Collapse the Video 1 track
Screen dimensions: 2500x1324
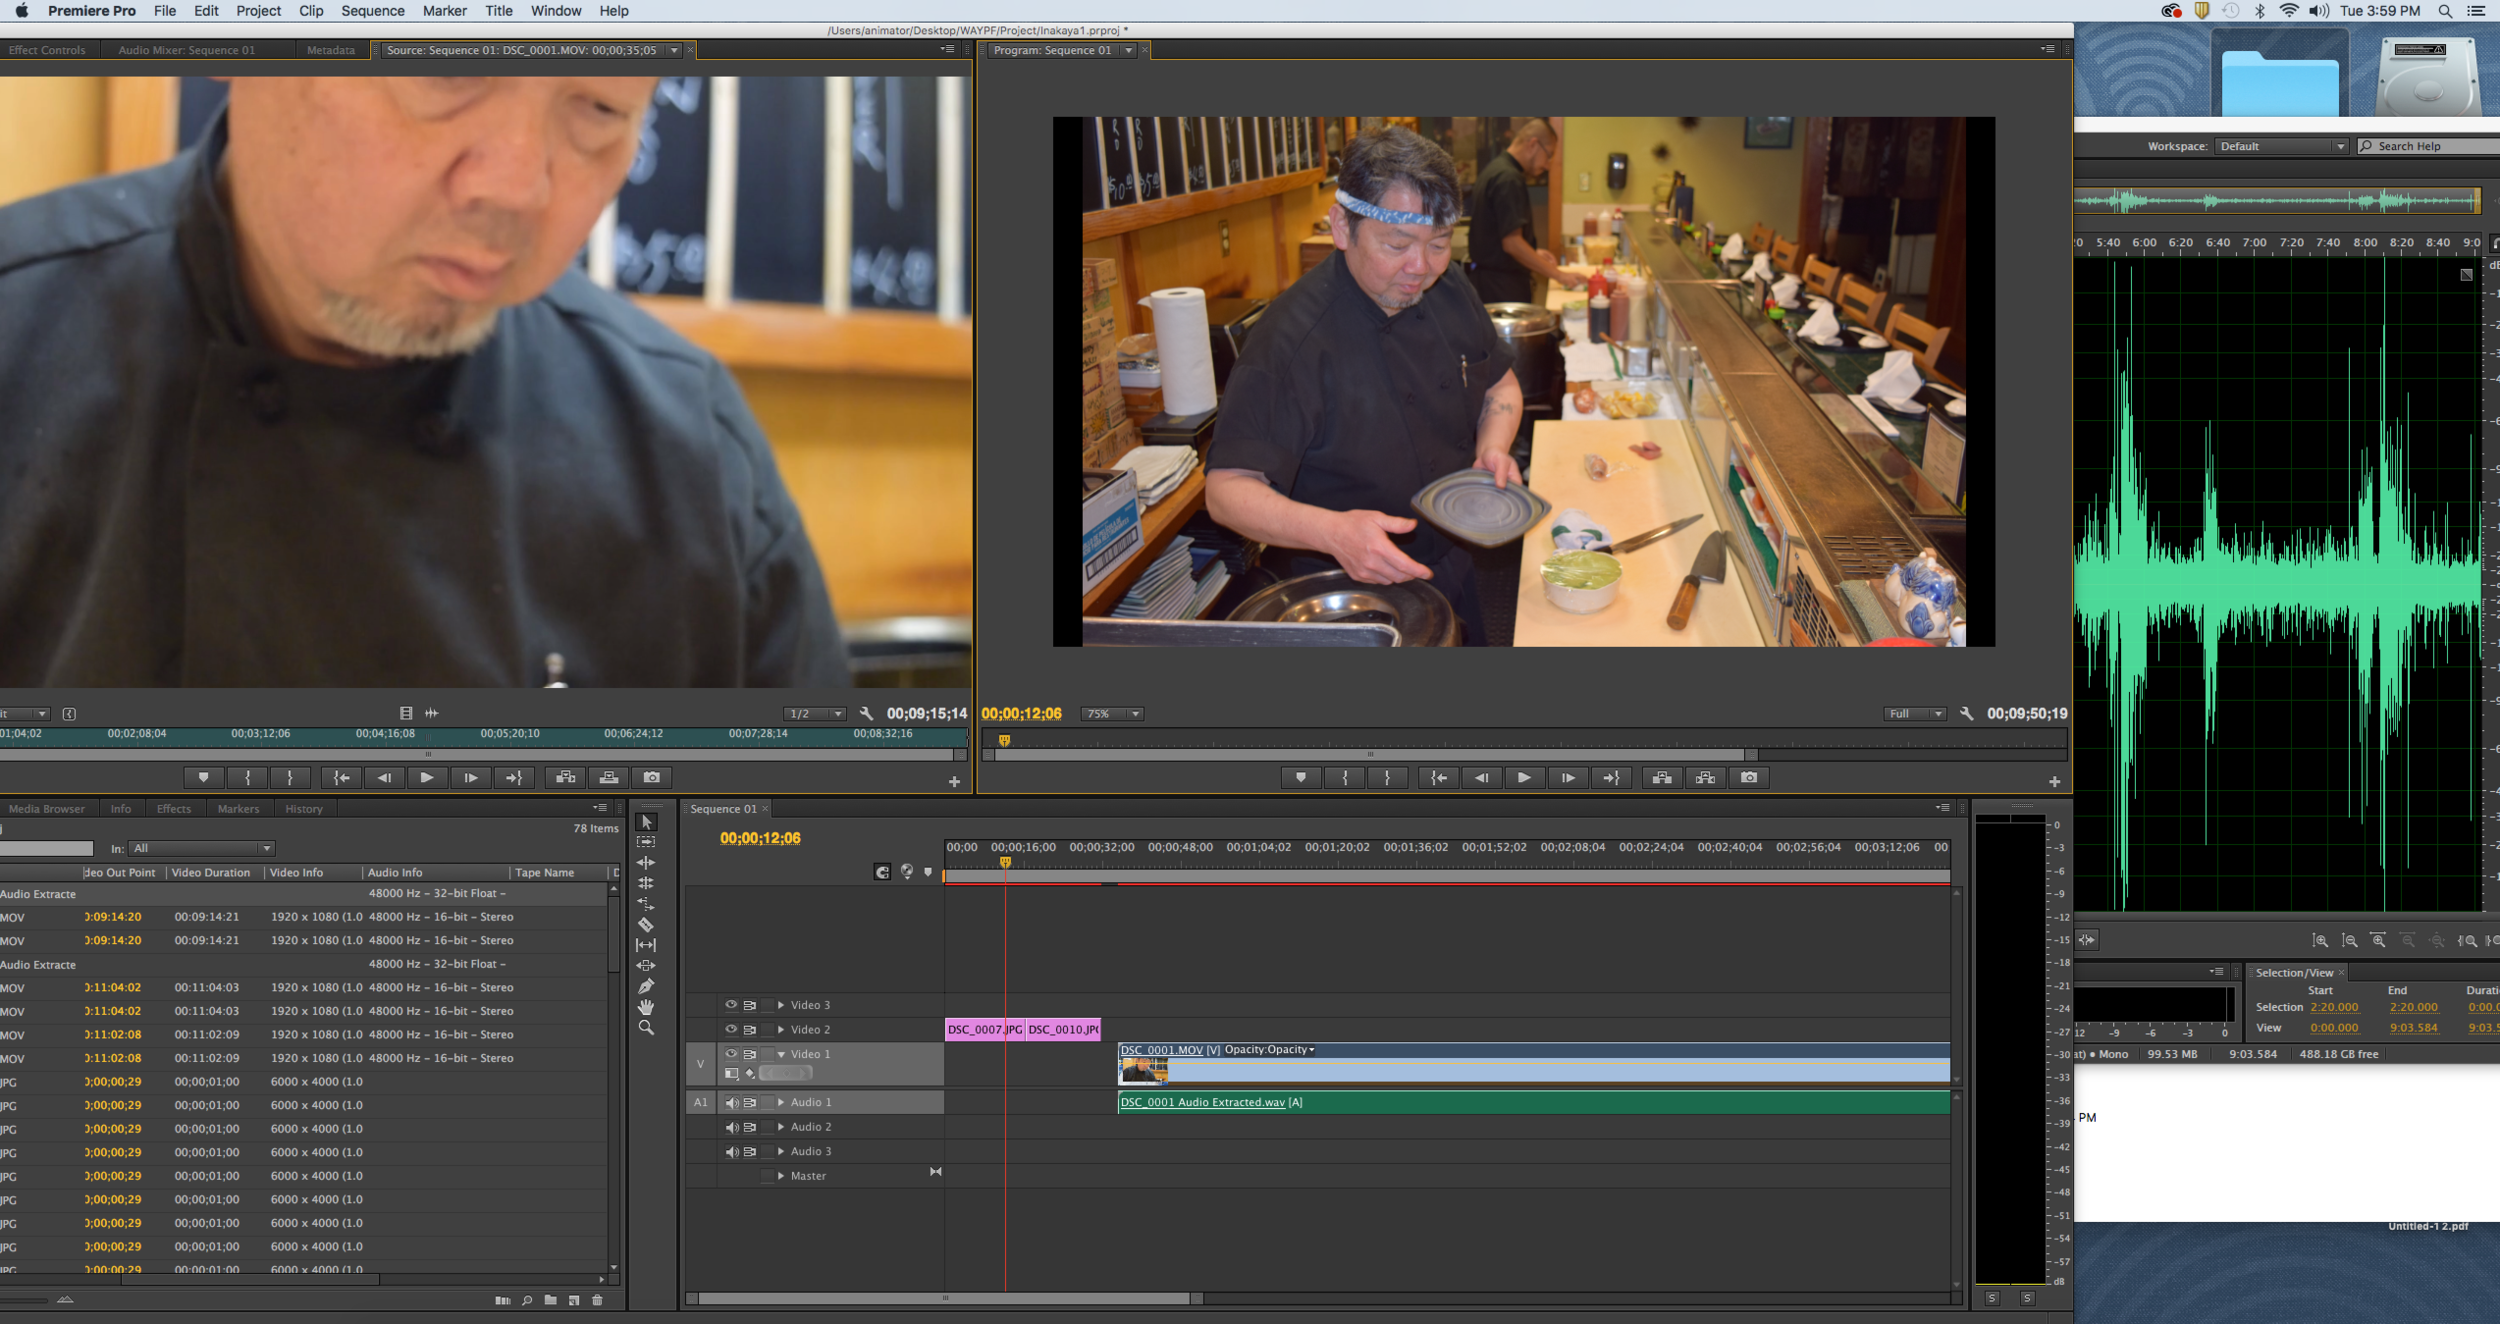pos(781,1054)
